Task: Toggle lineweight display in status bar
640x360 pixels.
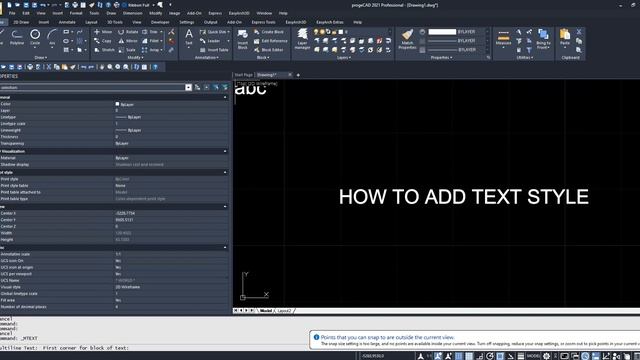Action: pyautogui.click(x=521, y=356)
